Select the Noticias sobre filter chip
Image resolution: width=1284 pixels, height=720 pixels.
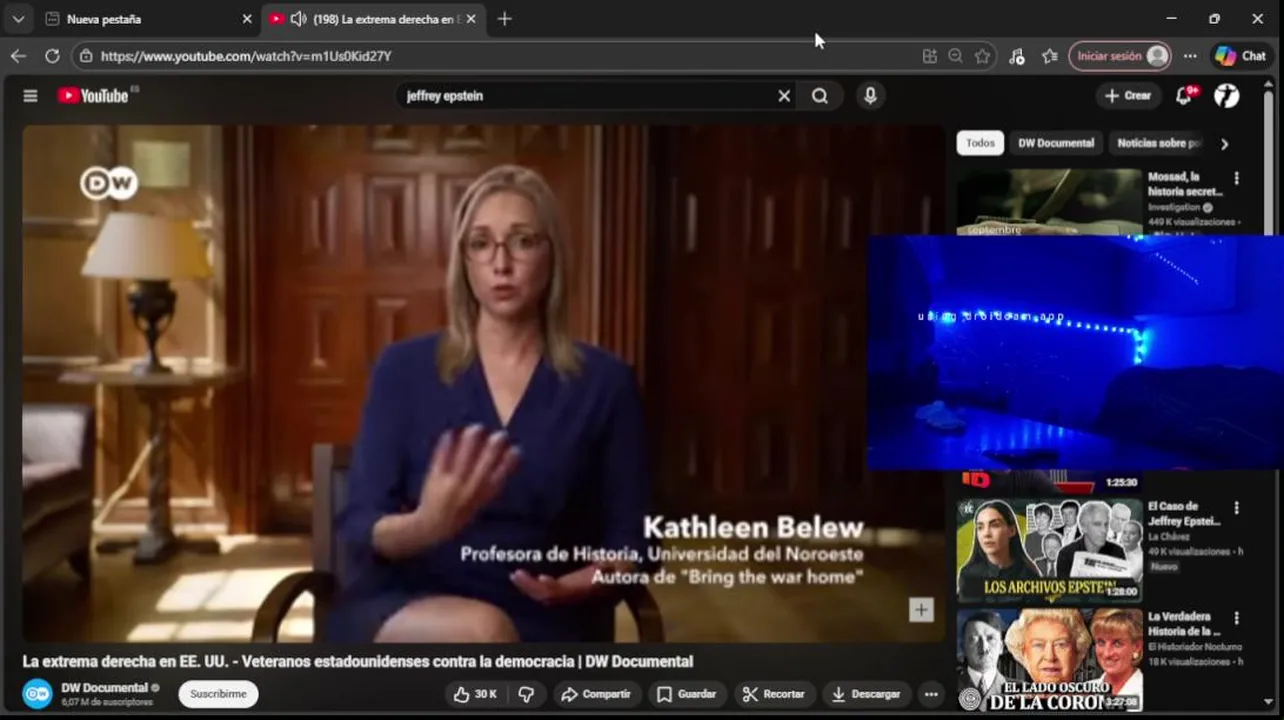click(1158, 143)
